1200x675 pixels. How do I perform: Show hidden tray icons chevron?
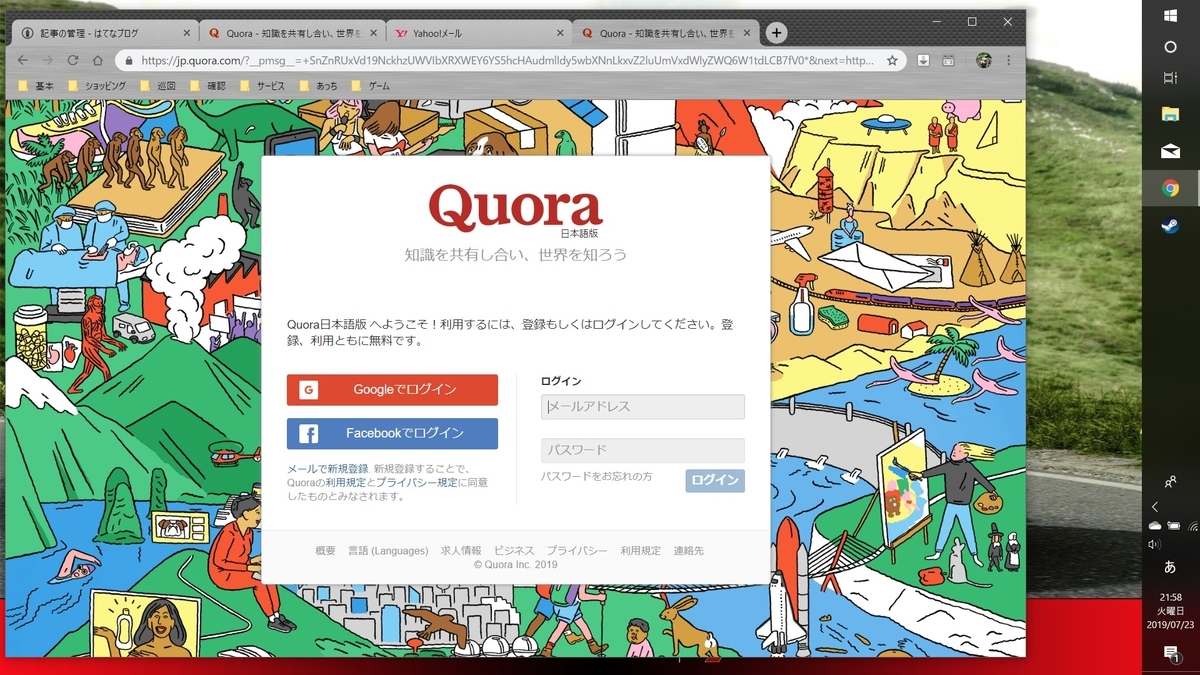coord(1156,507)
